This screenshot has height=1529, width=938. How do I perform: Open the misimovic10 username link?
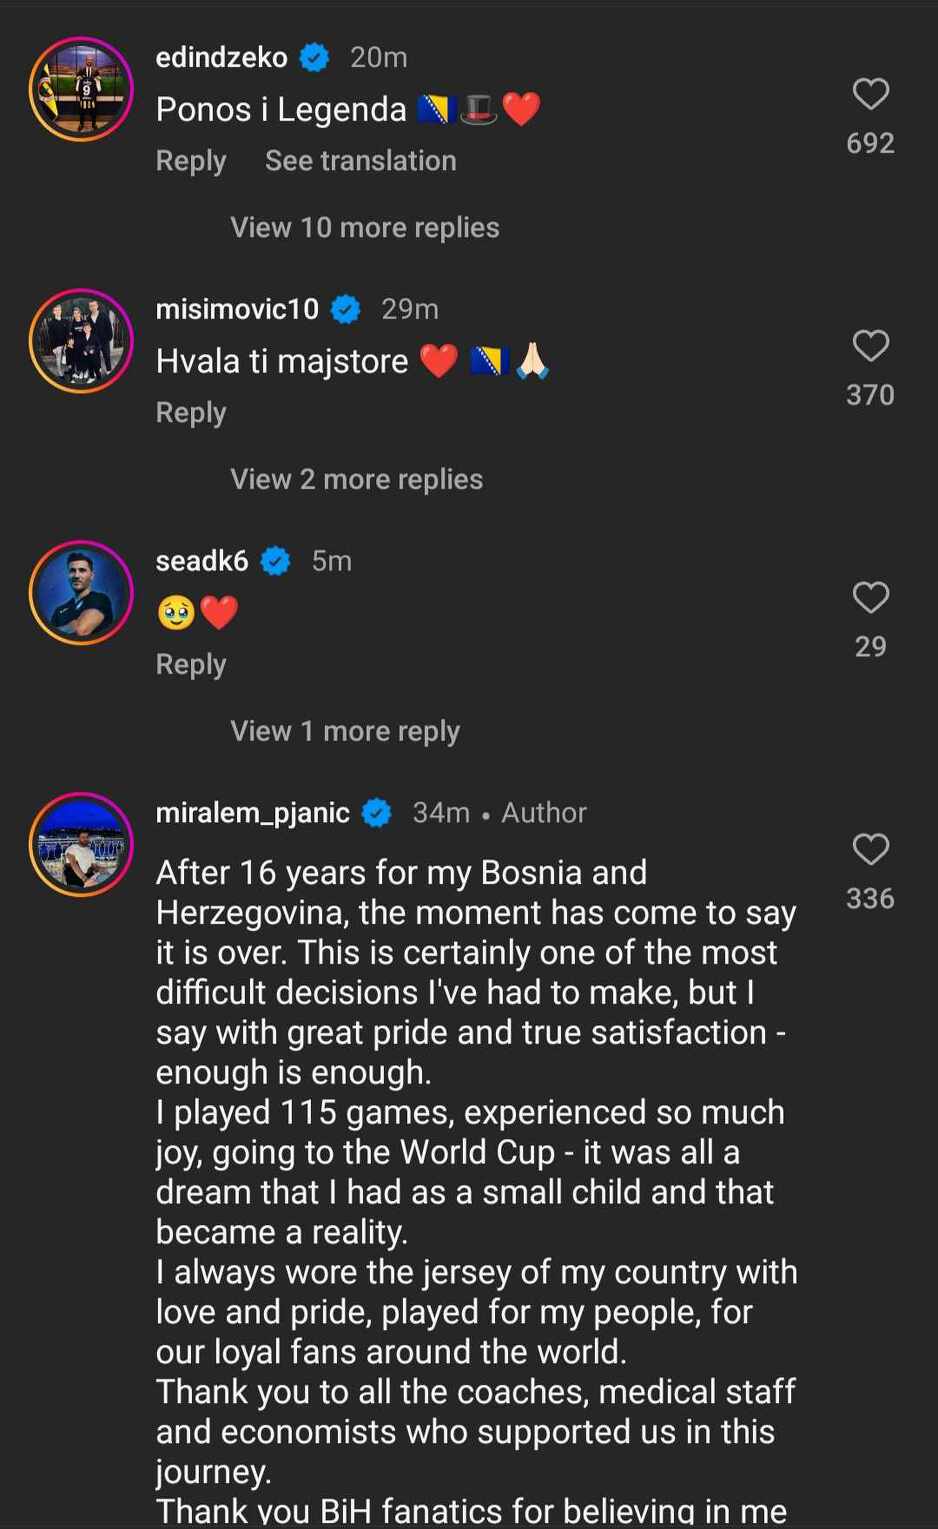(x=237, y=310)
